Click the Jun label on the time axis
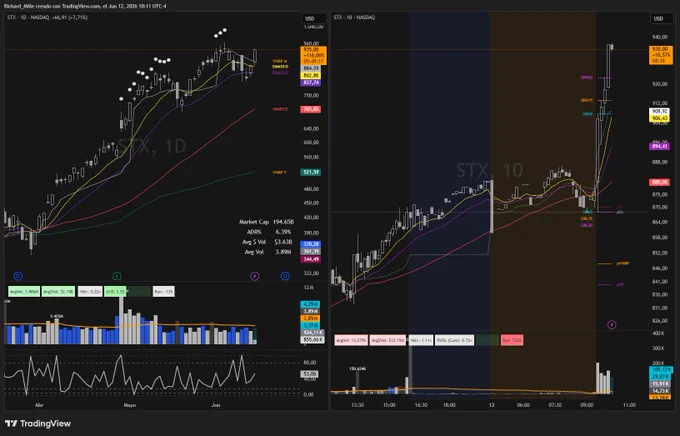Viewport: 680px width, 436px height. [216, 405]
